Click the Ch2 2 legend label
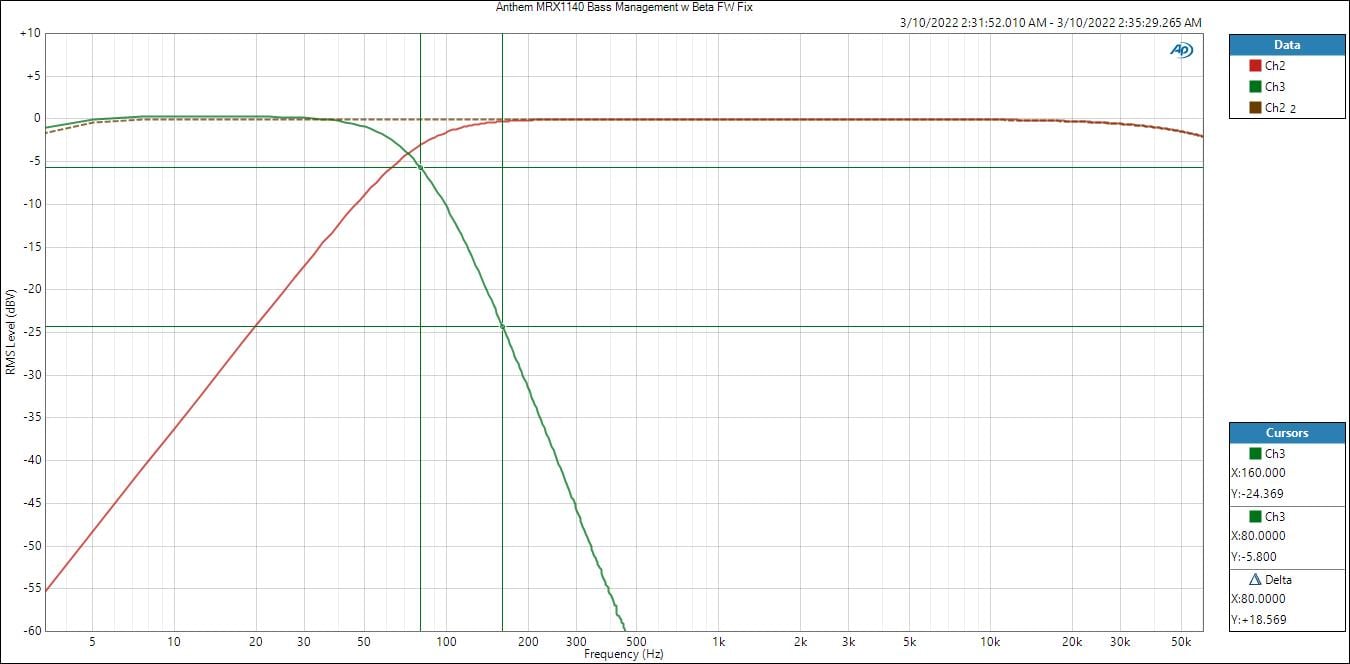The width and height of the screenshot is (1350, 664). pyautogui.click(x=1278, y=108)
